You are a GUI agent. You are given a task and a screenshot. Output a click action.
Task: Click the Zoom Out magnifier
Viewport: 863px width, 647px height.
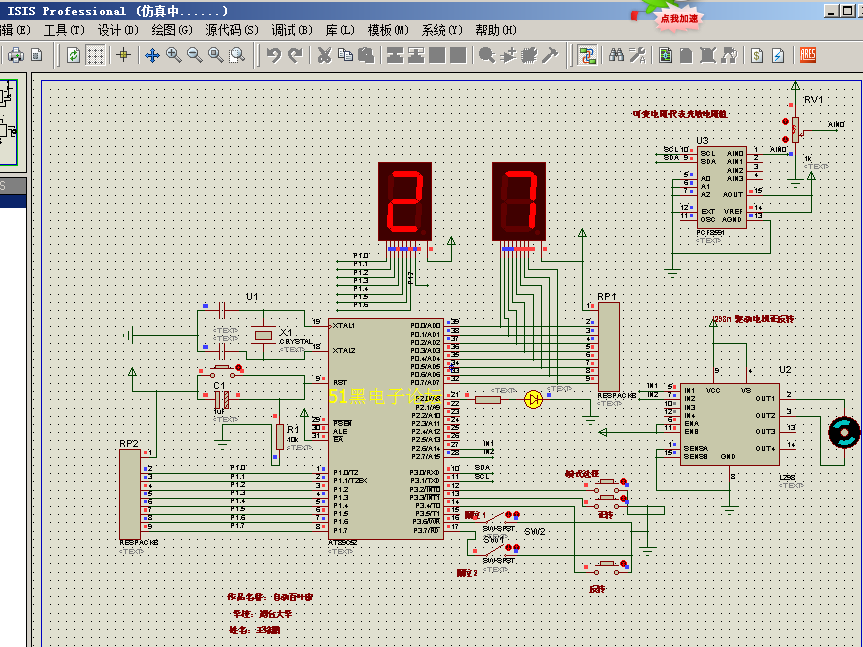click(x=194, y=55)
